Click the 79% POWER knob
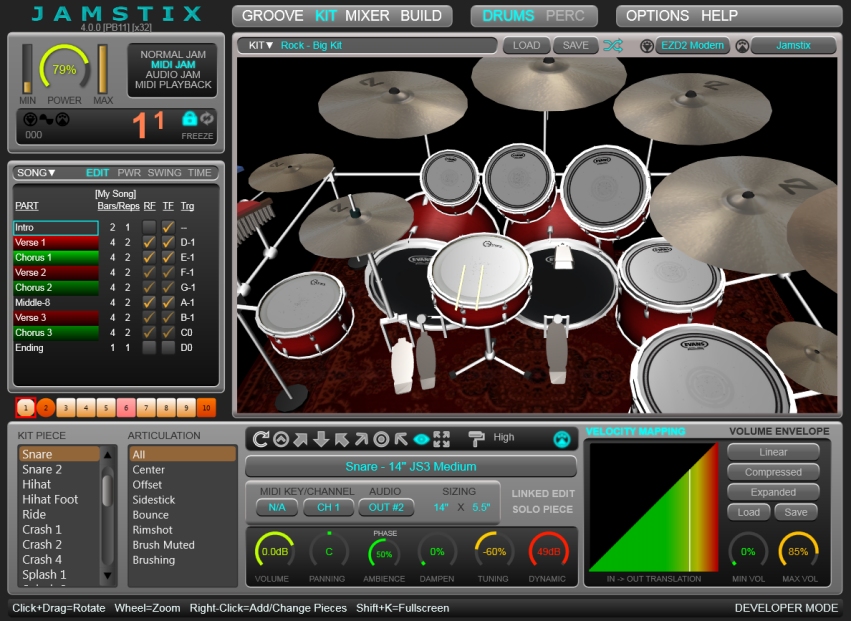Viewport: 851px width, 621px height. (x=64, y=69)
